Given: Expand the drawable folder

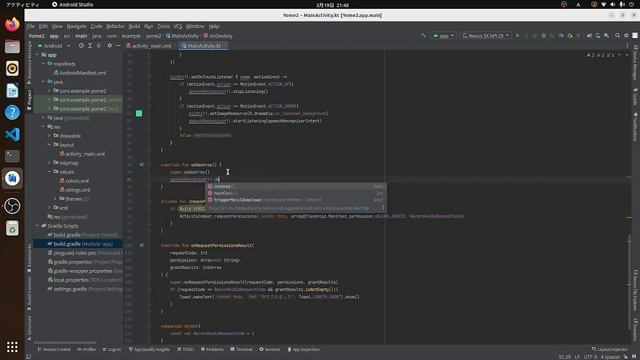Looking at the screenshot, I should [49, 136].
